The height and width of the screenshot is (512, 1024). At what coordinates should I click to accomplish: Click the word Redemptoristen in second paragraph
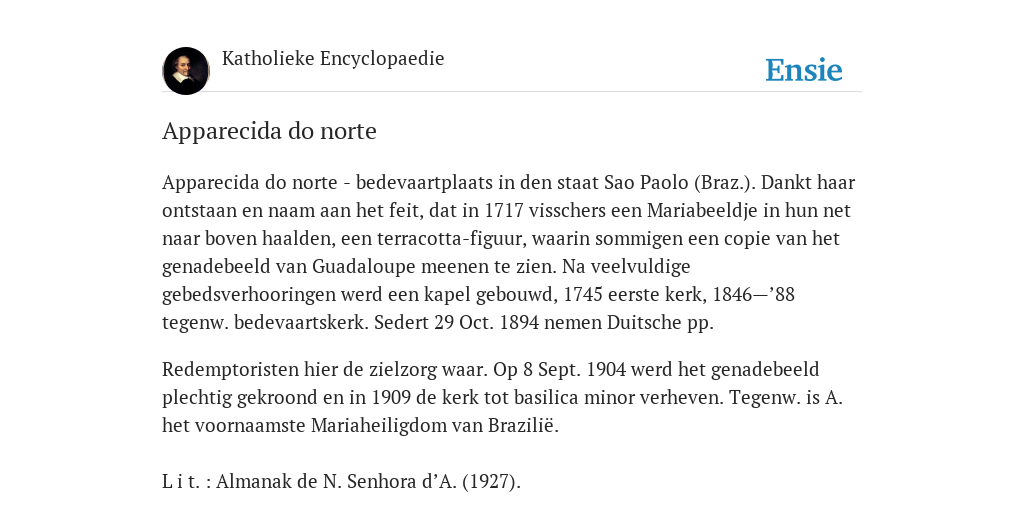pyautogui.click(x=231, y=370)
